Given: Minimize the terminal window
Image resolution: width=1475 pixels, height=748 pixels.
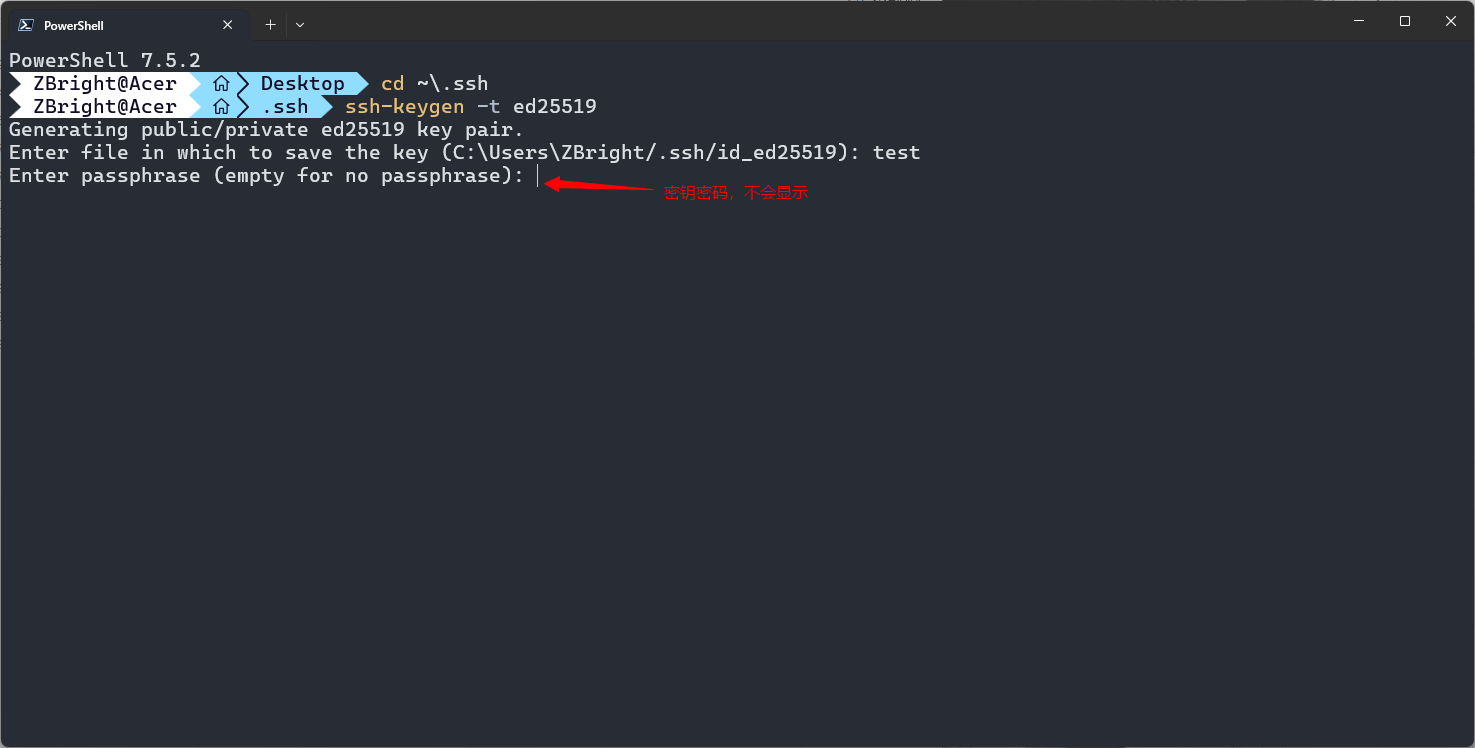Looking at the screenshot, I should (x=1359, y=21).
